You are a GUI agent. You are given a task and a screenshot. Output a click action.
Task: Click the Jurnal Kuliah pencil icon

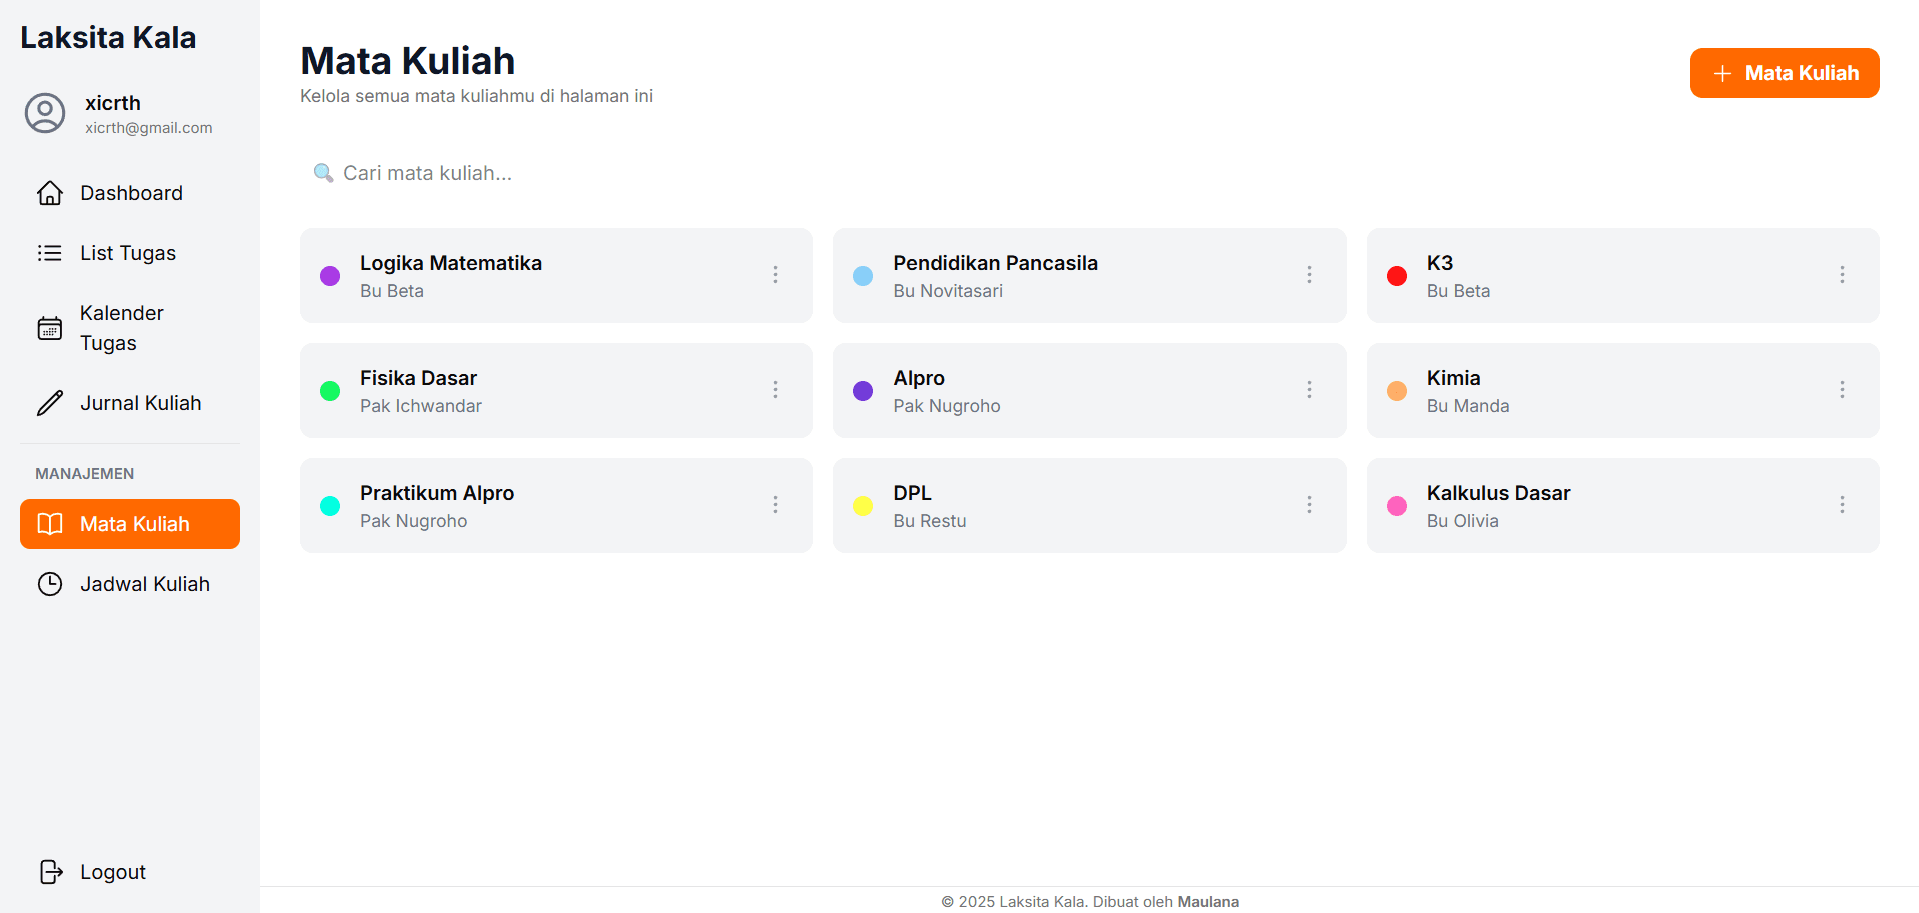point(50,403)
